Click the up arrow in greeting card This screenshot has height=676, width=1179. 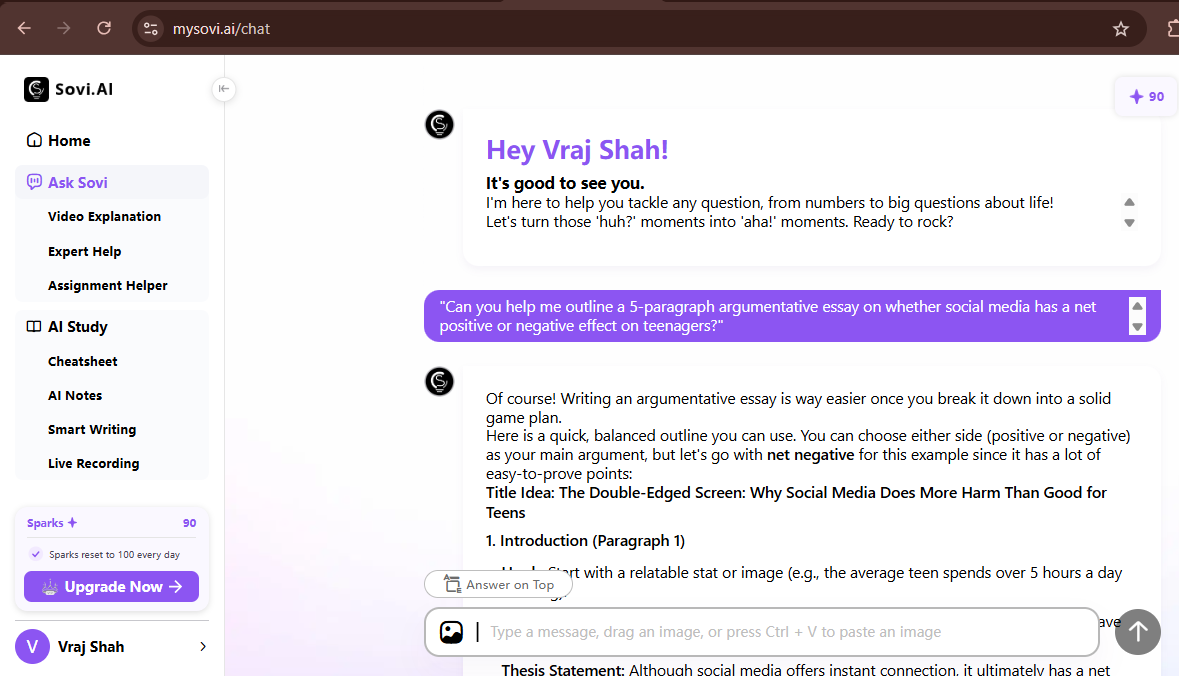[x=1129, y=202]
